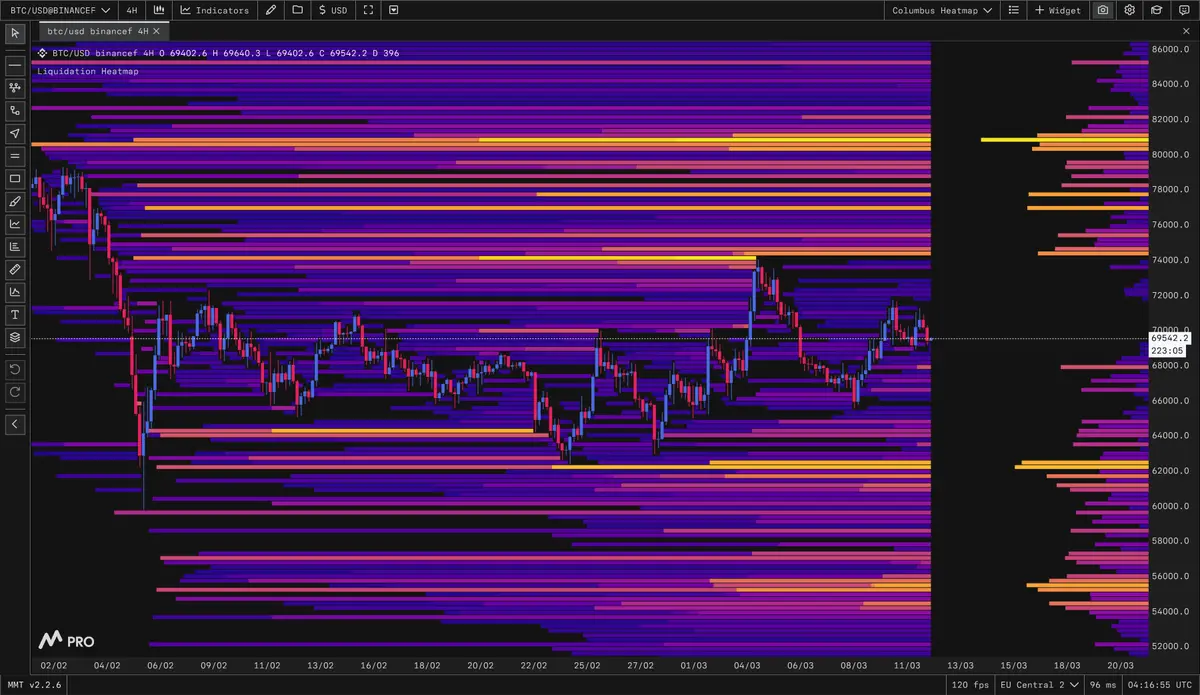The height and width of the screenshot is (695, 1200).
Task: Open the drawing layers stack panel
Action: [15, 337]
